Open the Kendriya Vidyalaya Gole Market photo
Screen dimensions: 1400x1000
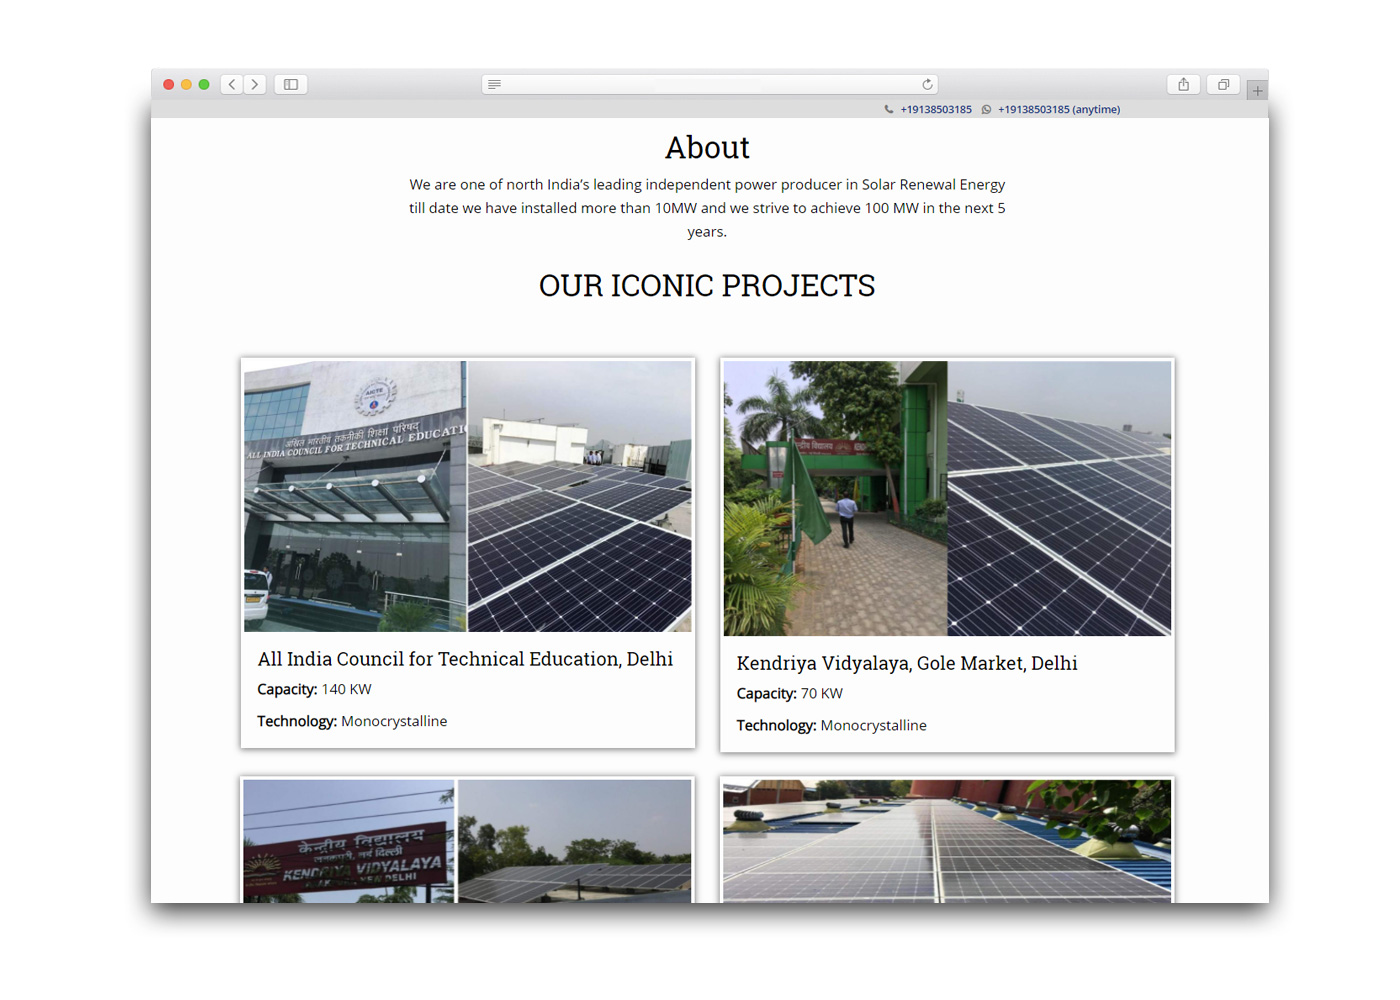(x=947, y=498)
